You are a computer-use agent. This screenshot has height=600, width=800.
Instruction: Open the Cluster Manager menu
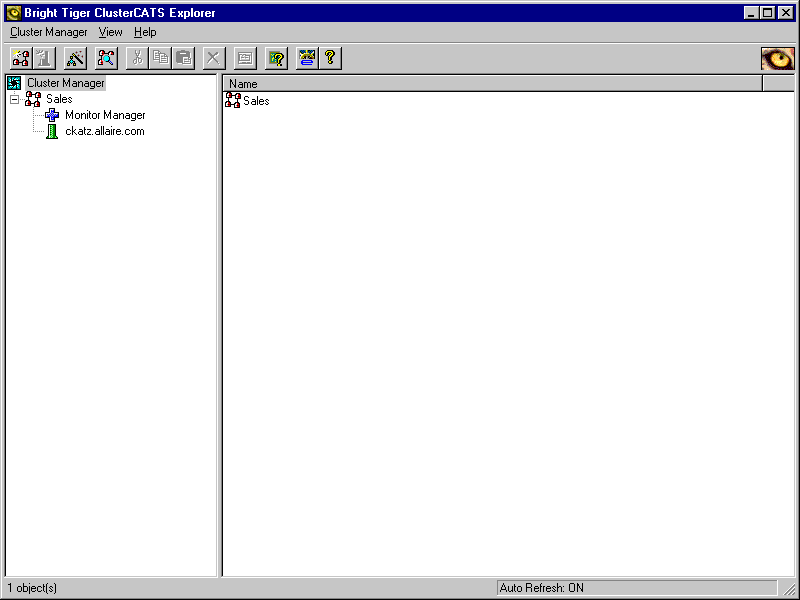click(48, 32)
